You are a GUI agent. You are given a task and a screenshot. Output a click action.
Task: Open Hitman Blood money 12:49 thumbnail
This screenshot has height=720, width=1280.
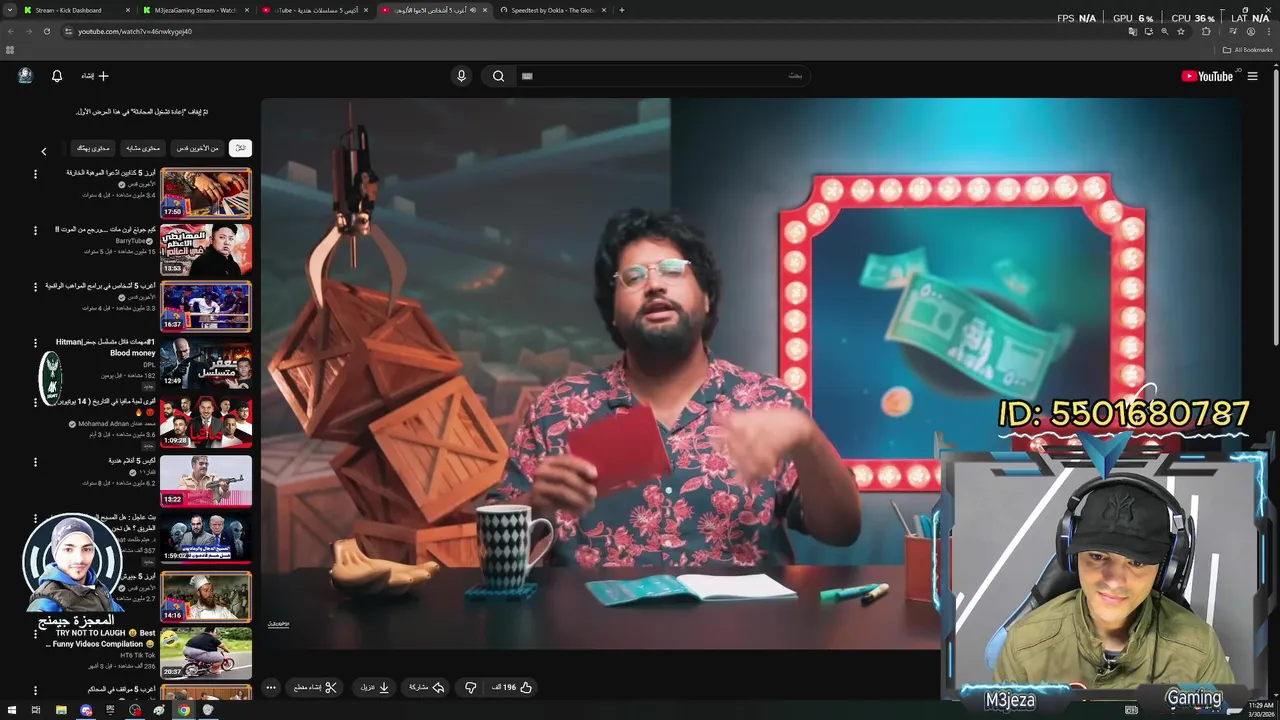click(206, 364)
